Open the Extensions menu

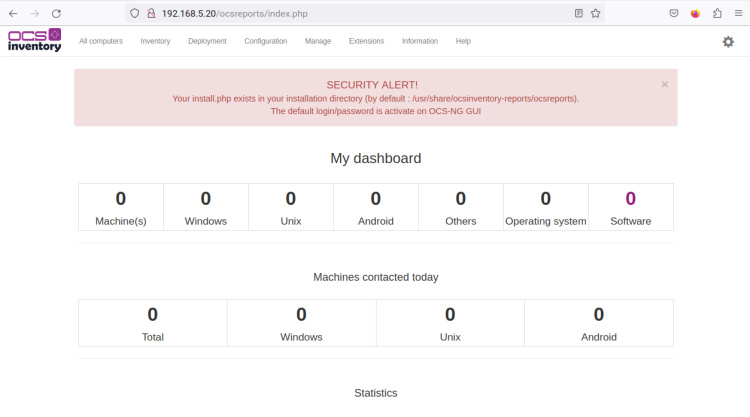pyautogui.click(x=366, y=42)
